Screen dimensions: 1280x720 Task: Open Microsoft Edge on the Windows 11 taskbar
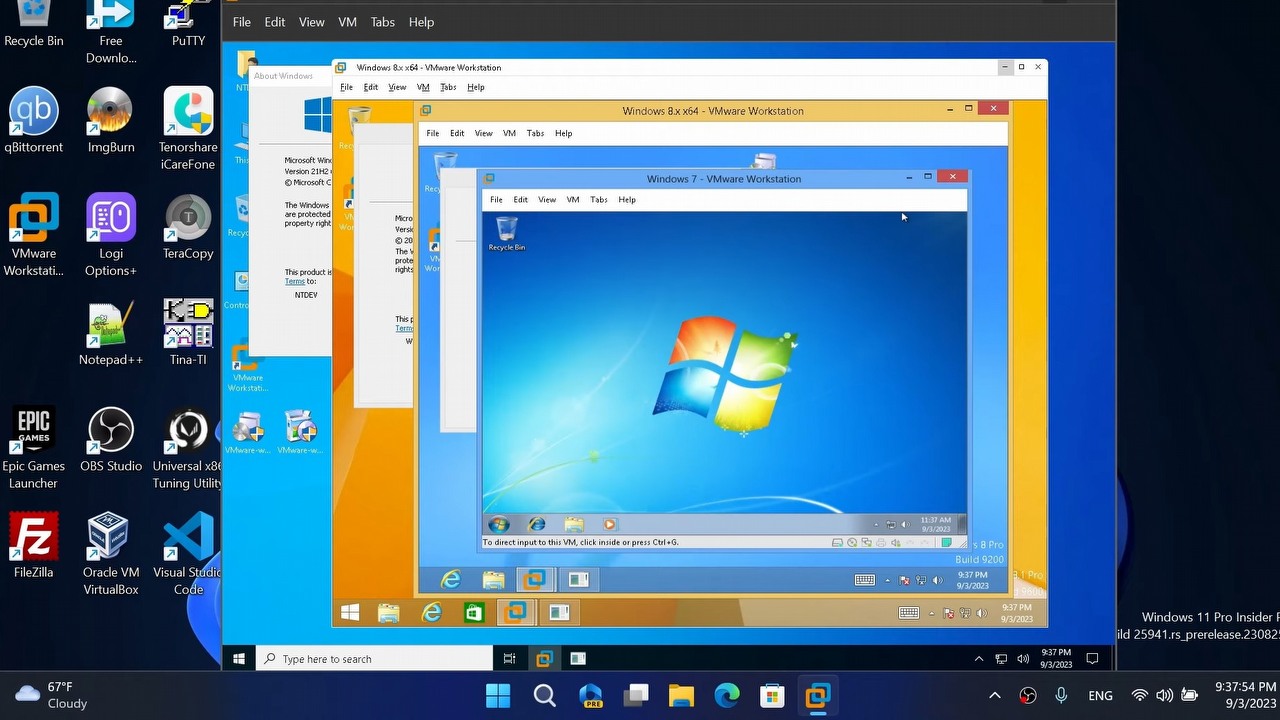click(727, 695)
